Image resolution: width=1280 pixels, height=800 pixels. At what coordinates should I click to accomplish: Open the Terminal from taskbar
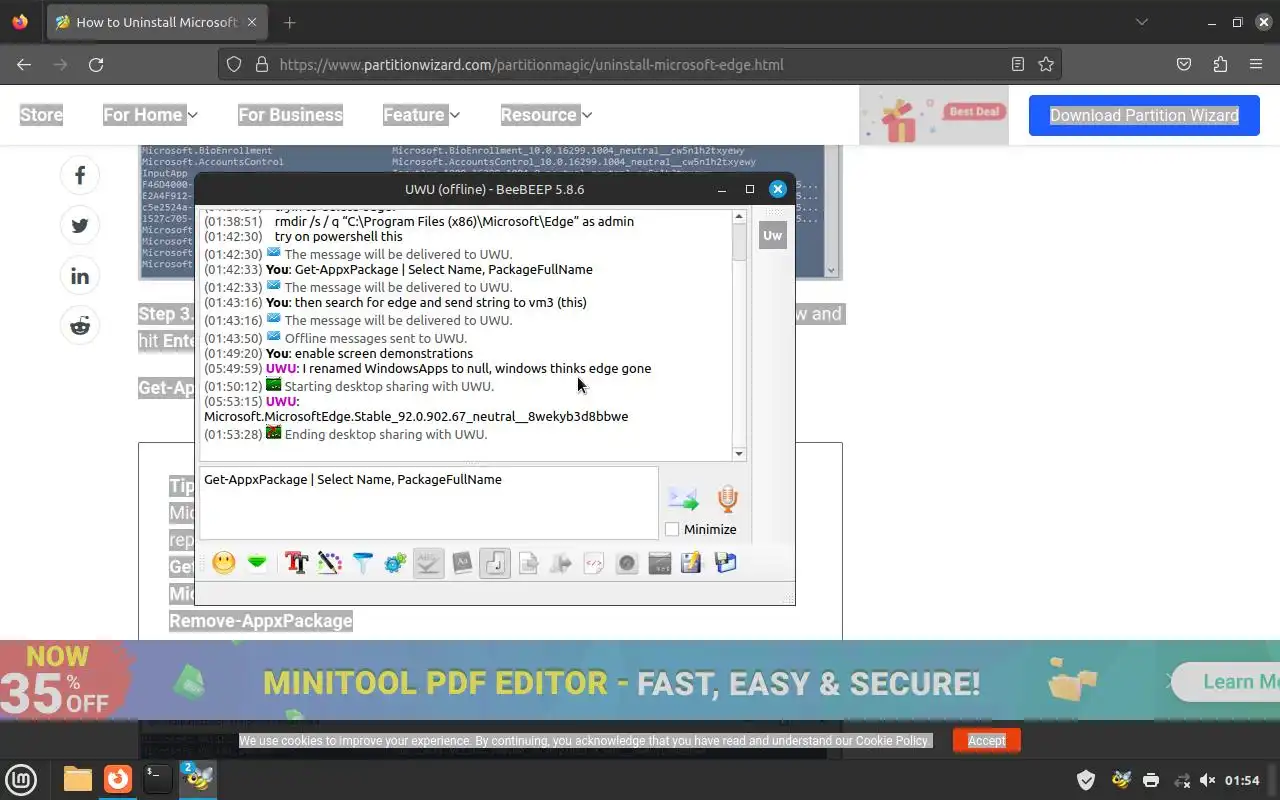tap(157, 779)
